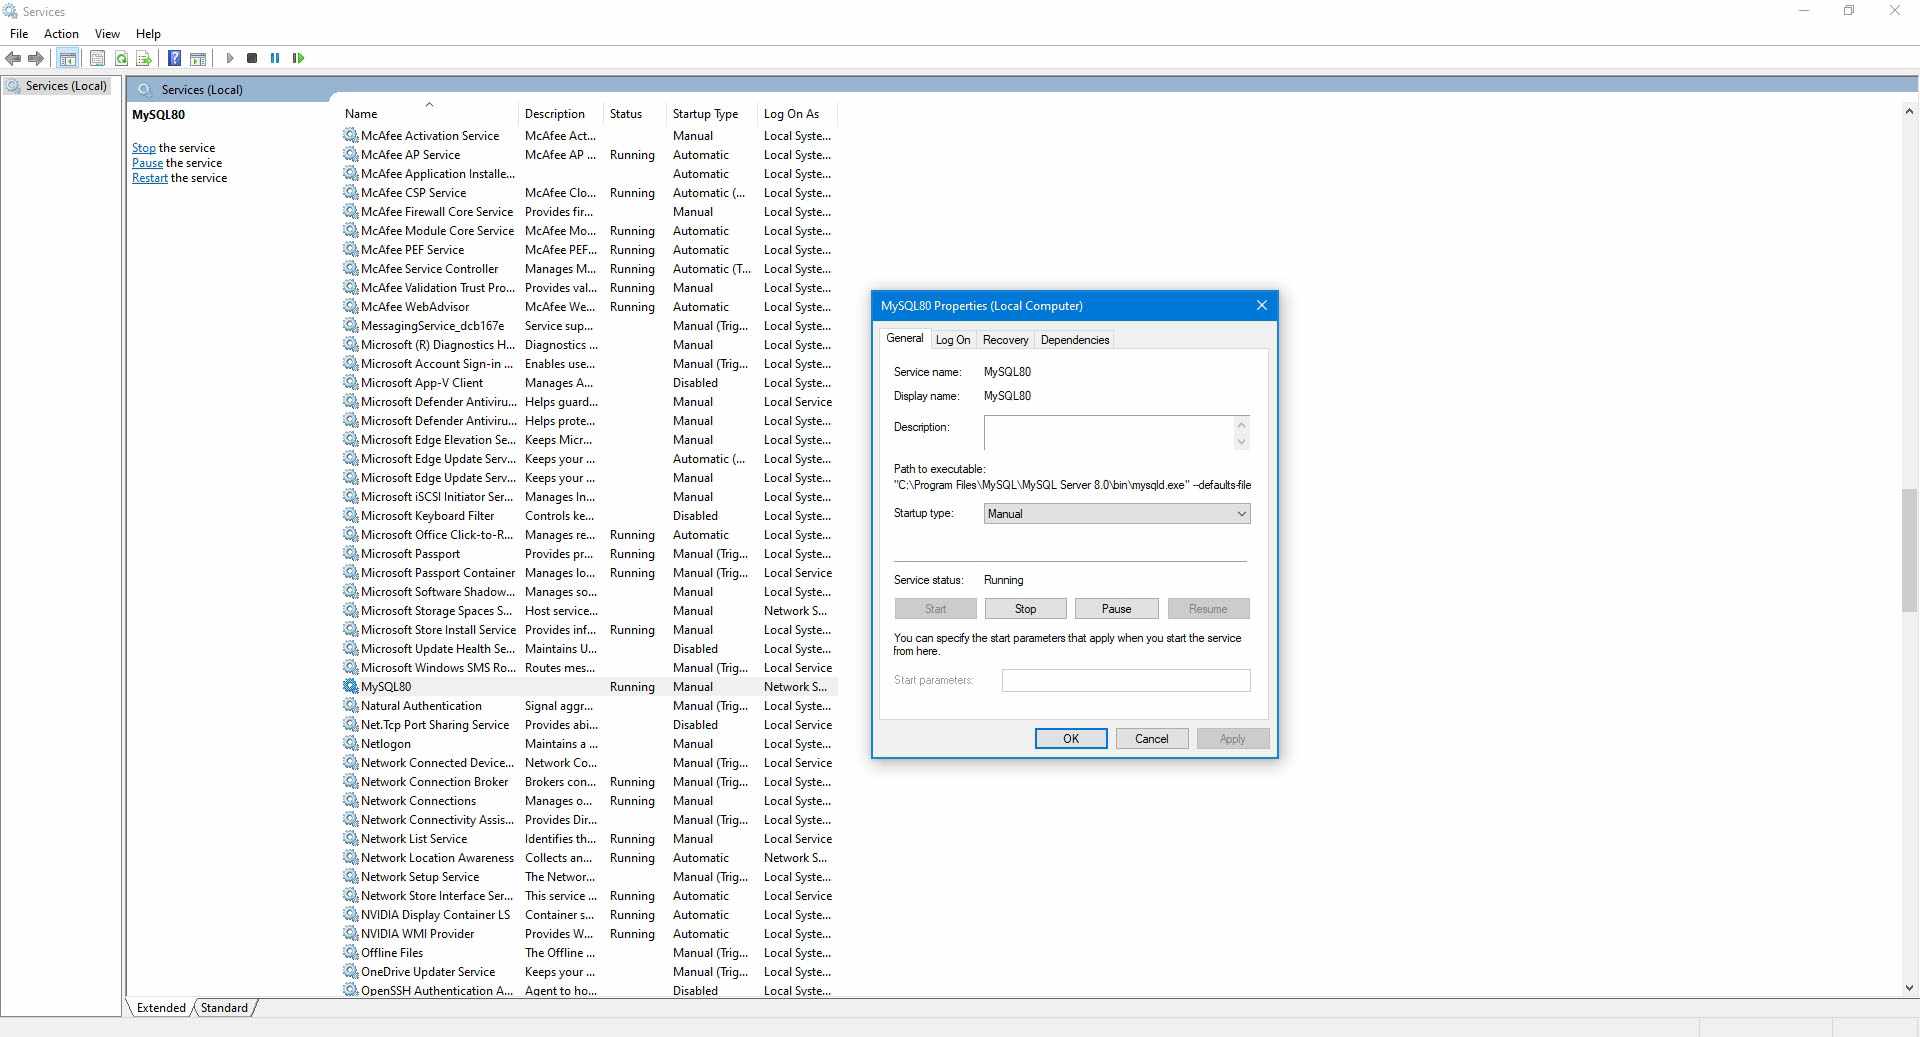The height and width of the screenshot is (1037, 1920).
Task: Click the Refresh toolbar icon
Action: tap(121, 58)
